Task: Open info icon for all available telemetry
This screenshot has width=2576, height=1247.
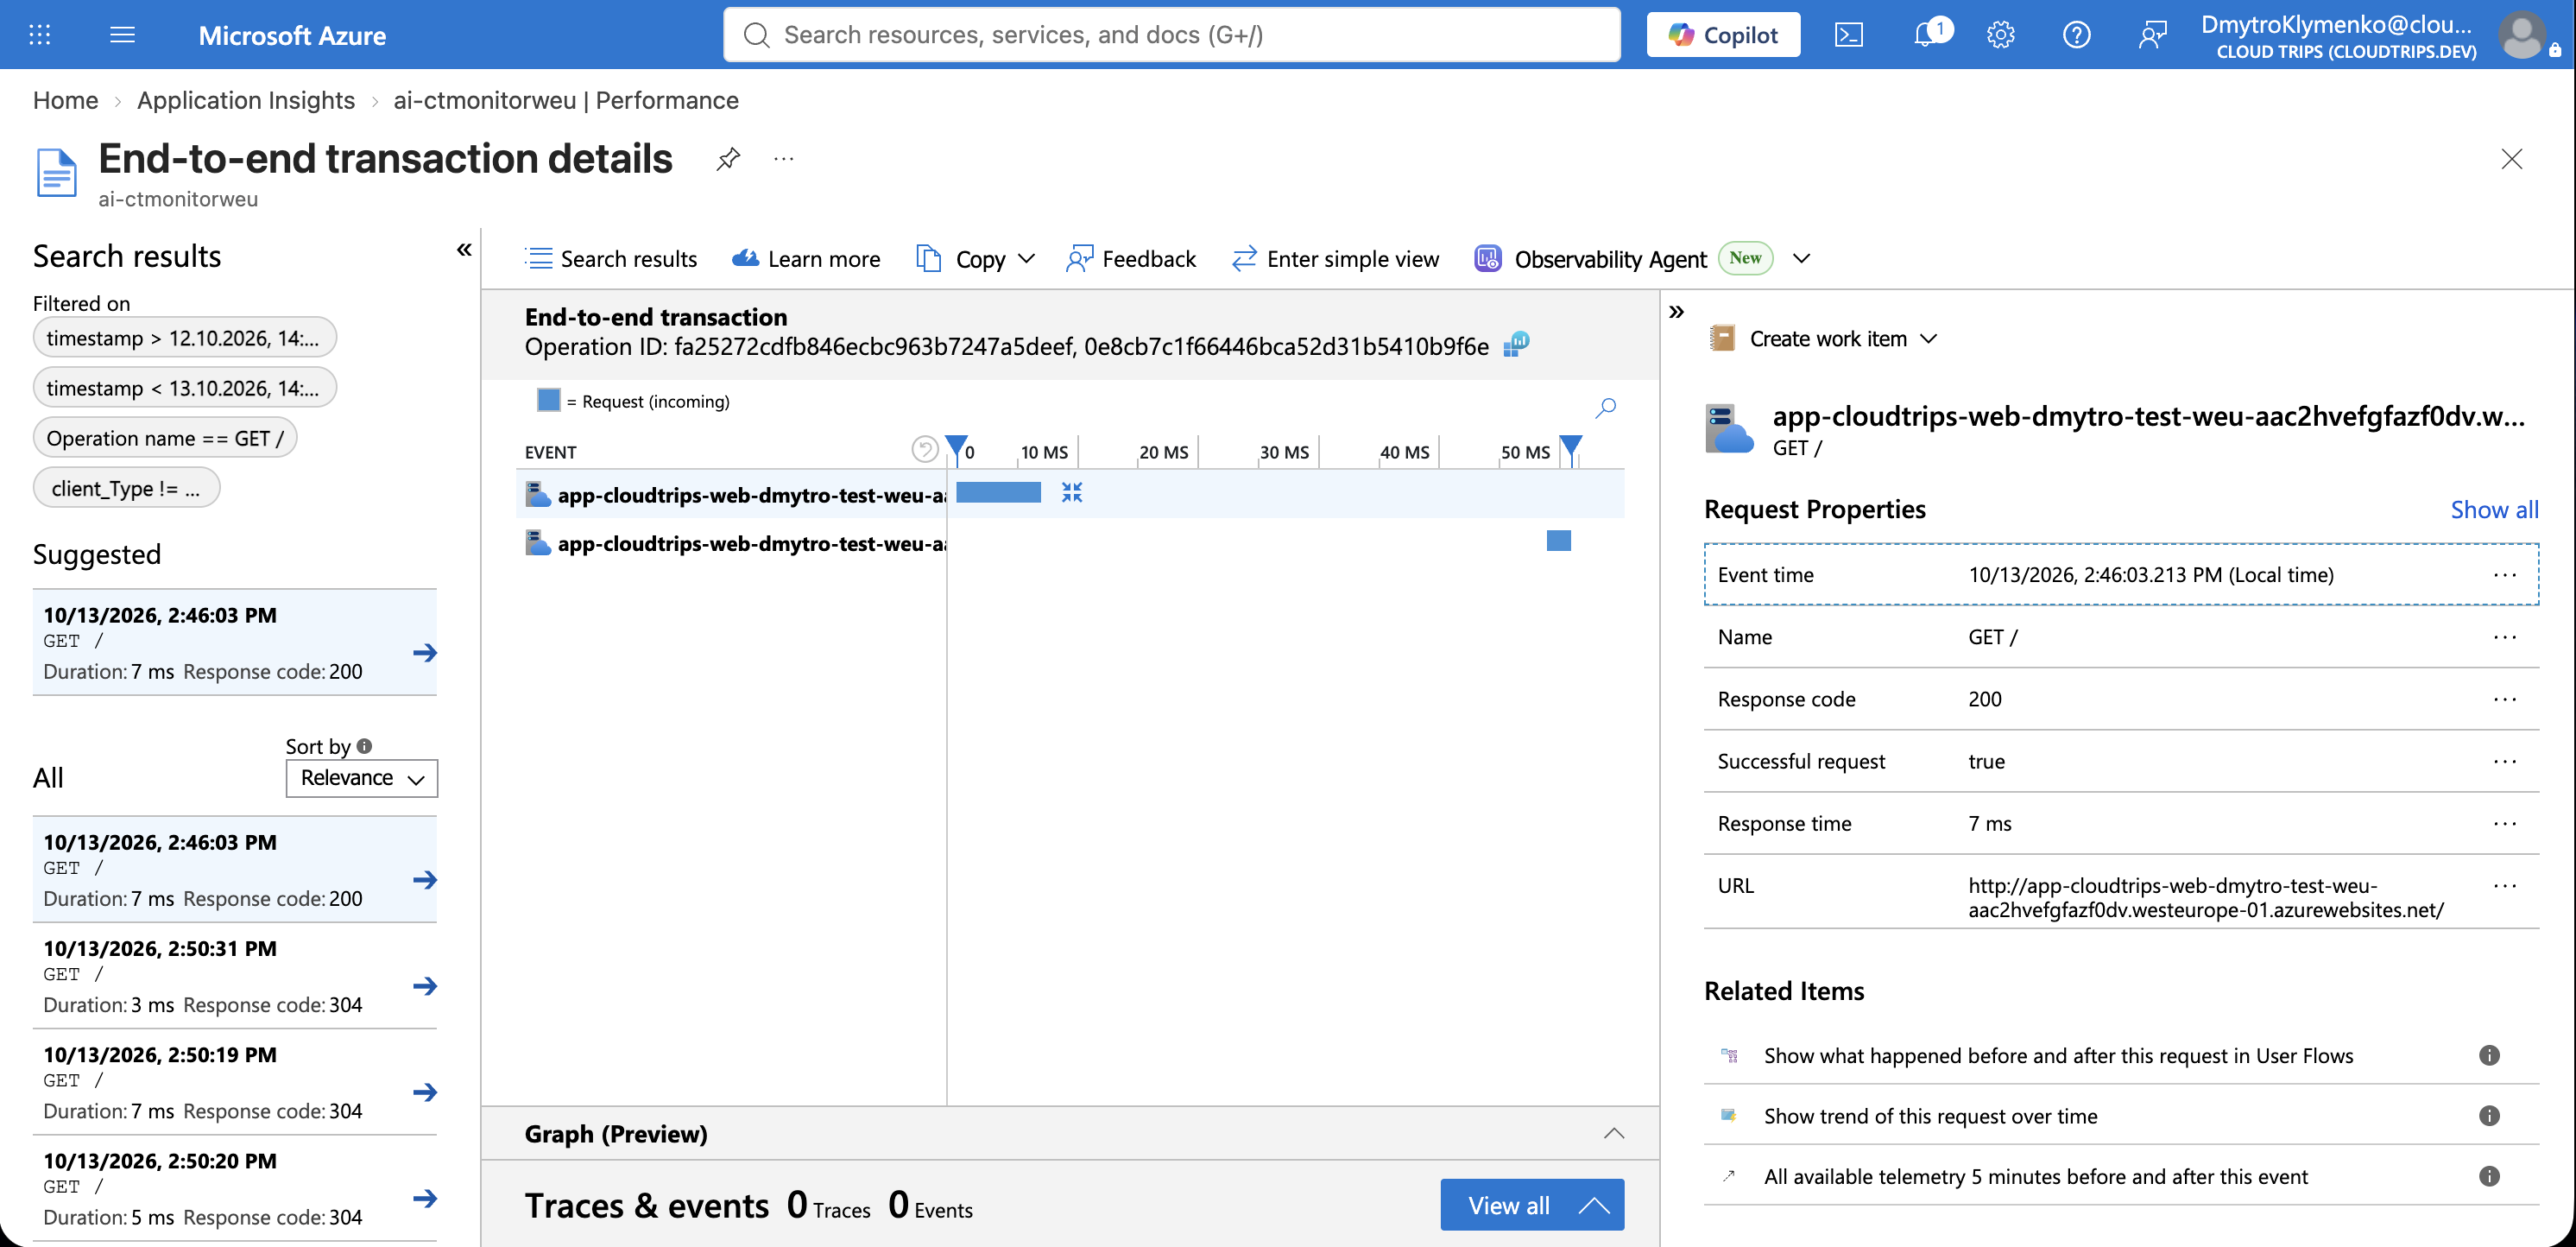Action: (2489, 1176)
